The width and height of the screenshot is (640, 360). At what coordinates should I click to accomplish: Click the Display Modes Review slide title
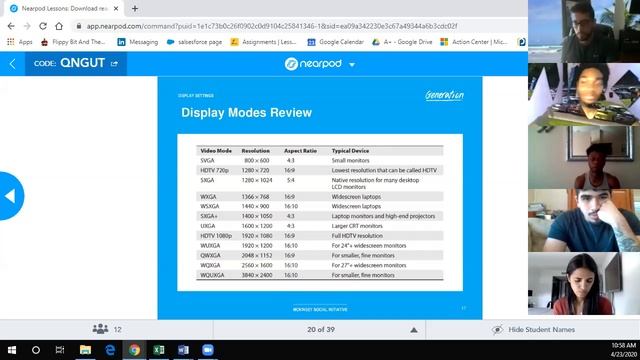(x=246, y=113)
